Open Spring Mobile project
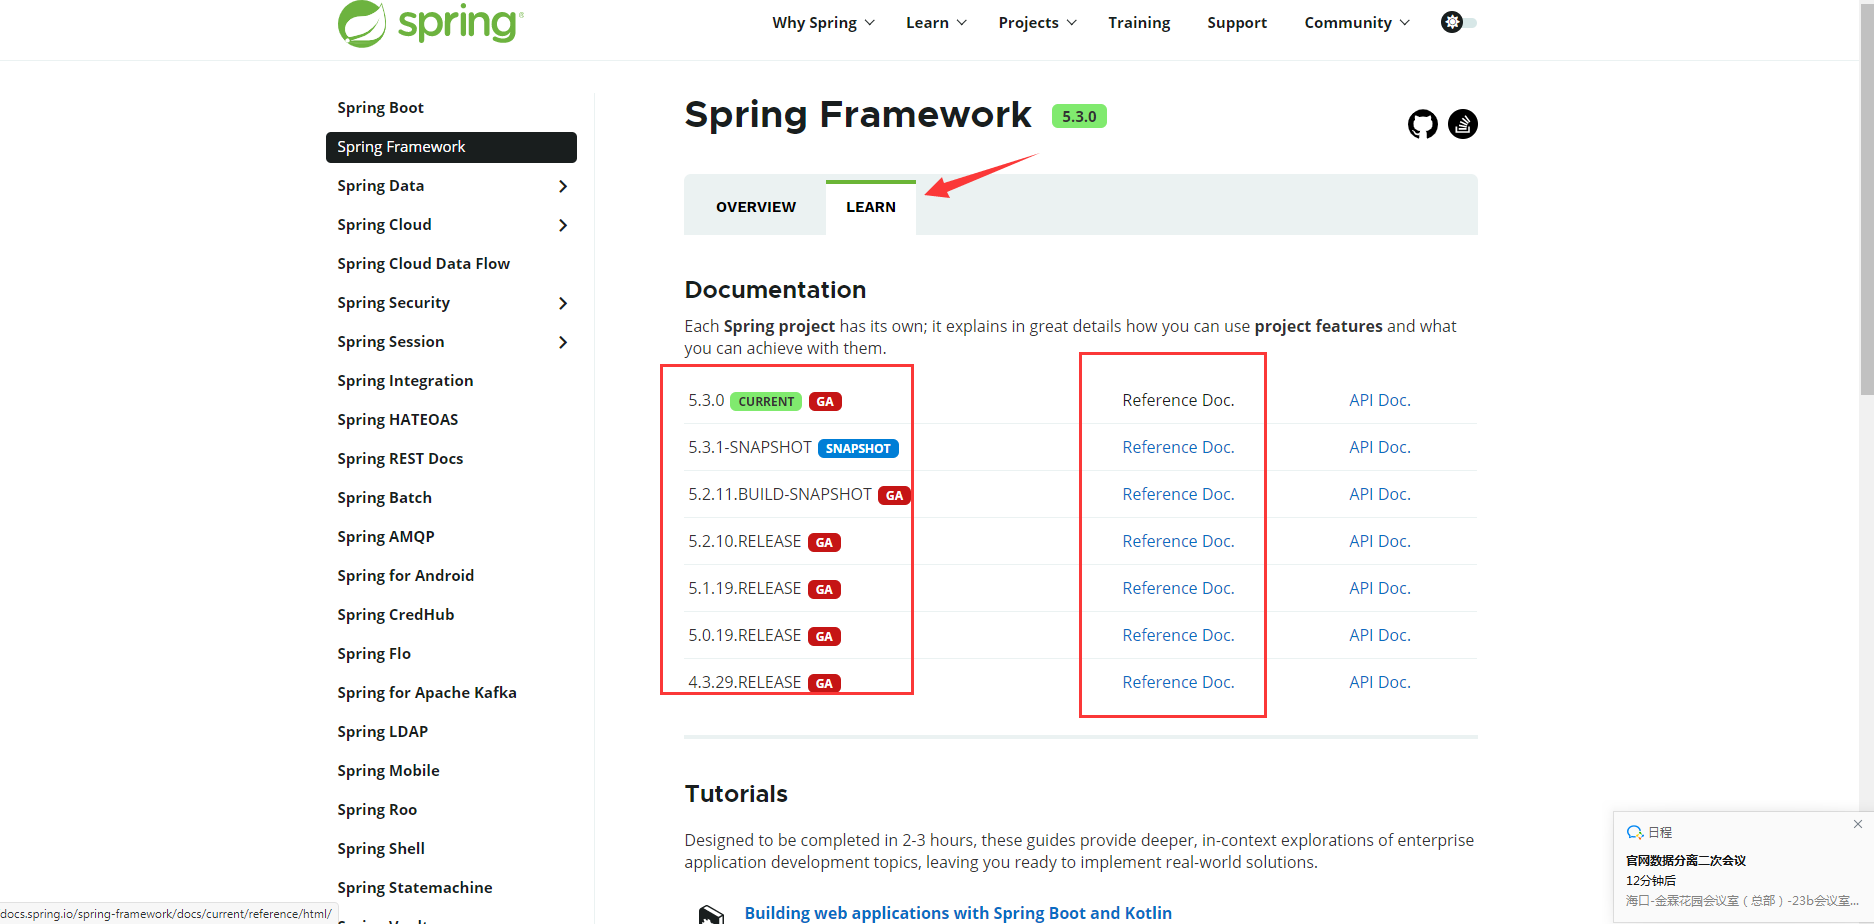Screen dimensions: 1874x924 coord(388,770)
